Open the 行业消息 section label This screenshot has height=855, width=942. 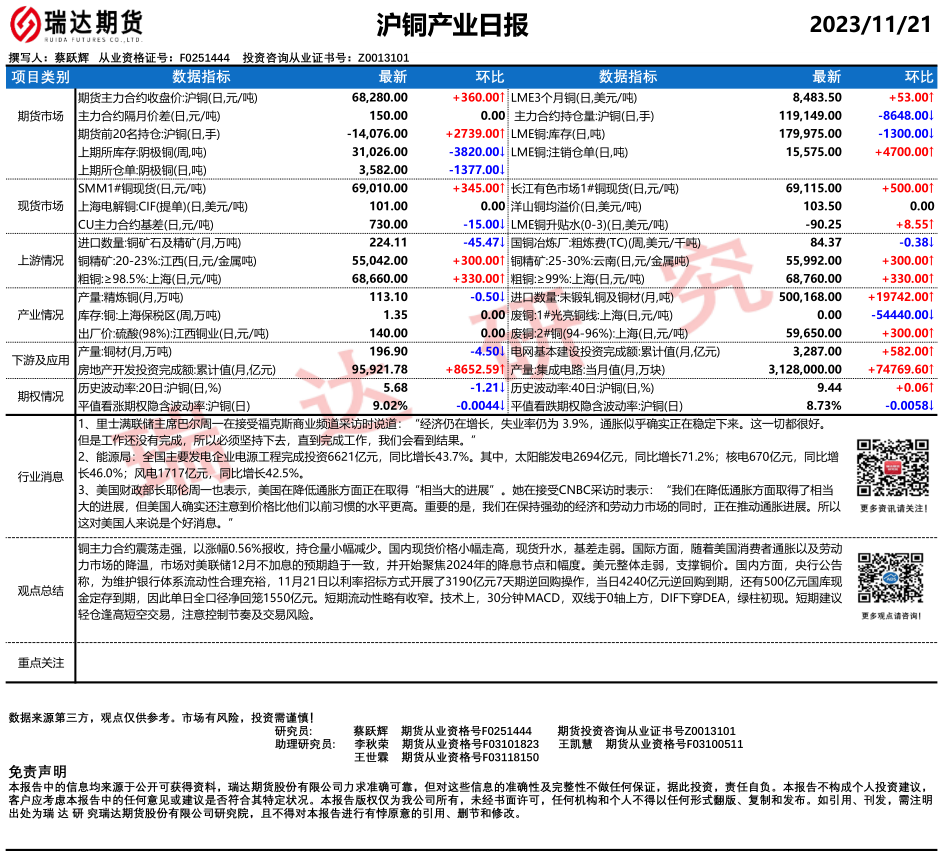[x=41, y=477]
